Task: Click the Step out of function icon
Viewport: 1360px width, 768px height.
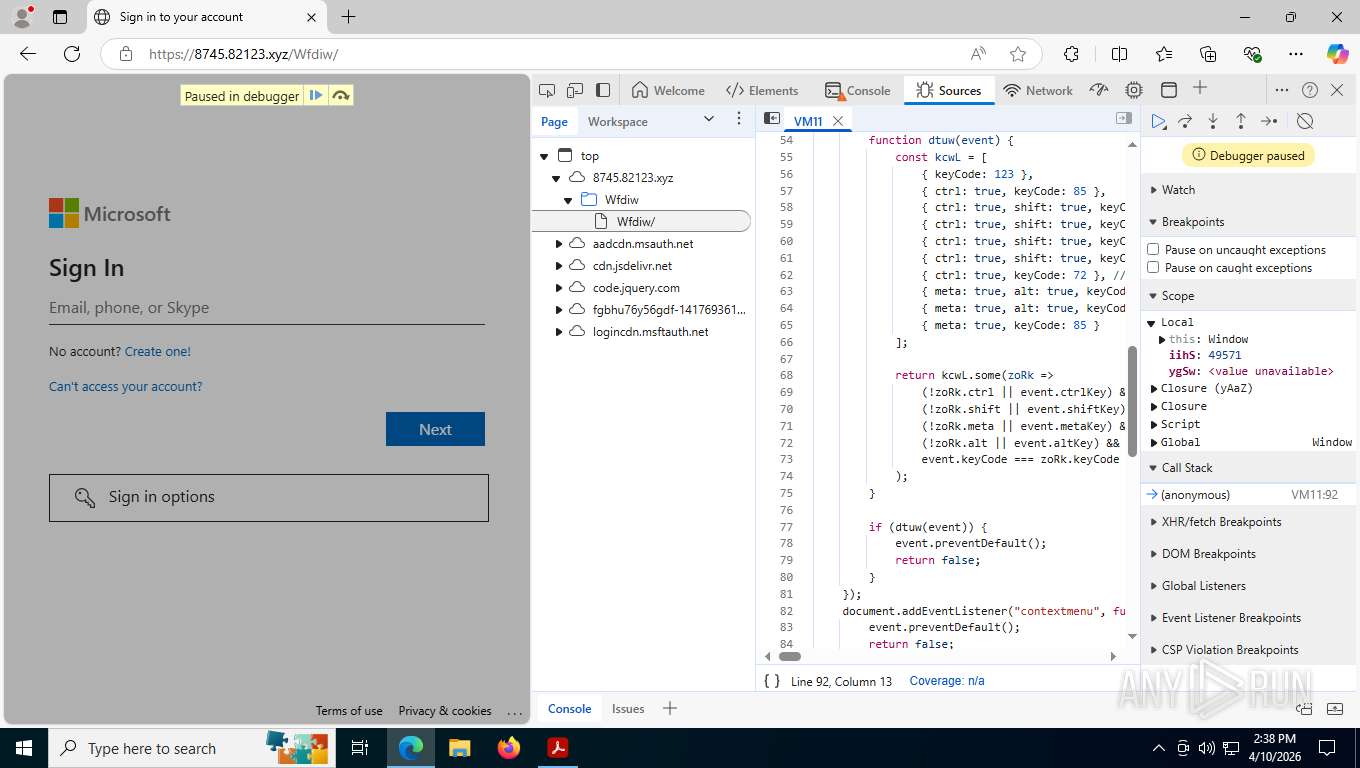Action: (x=1241, y=121)
